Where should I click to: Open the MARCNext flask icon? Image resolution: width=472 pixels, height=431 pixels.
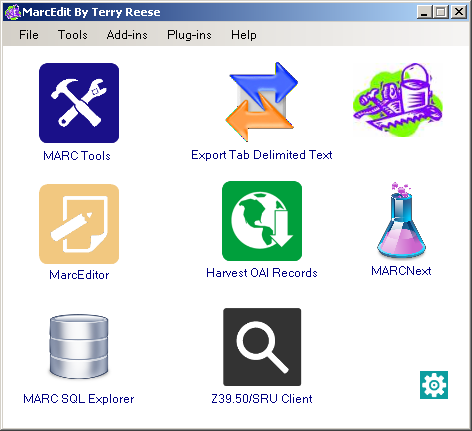(402, 221)
